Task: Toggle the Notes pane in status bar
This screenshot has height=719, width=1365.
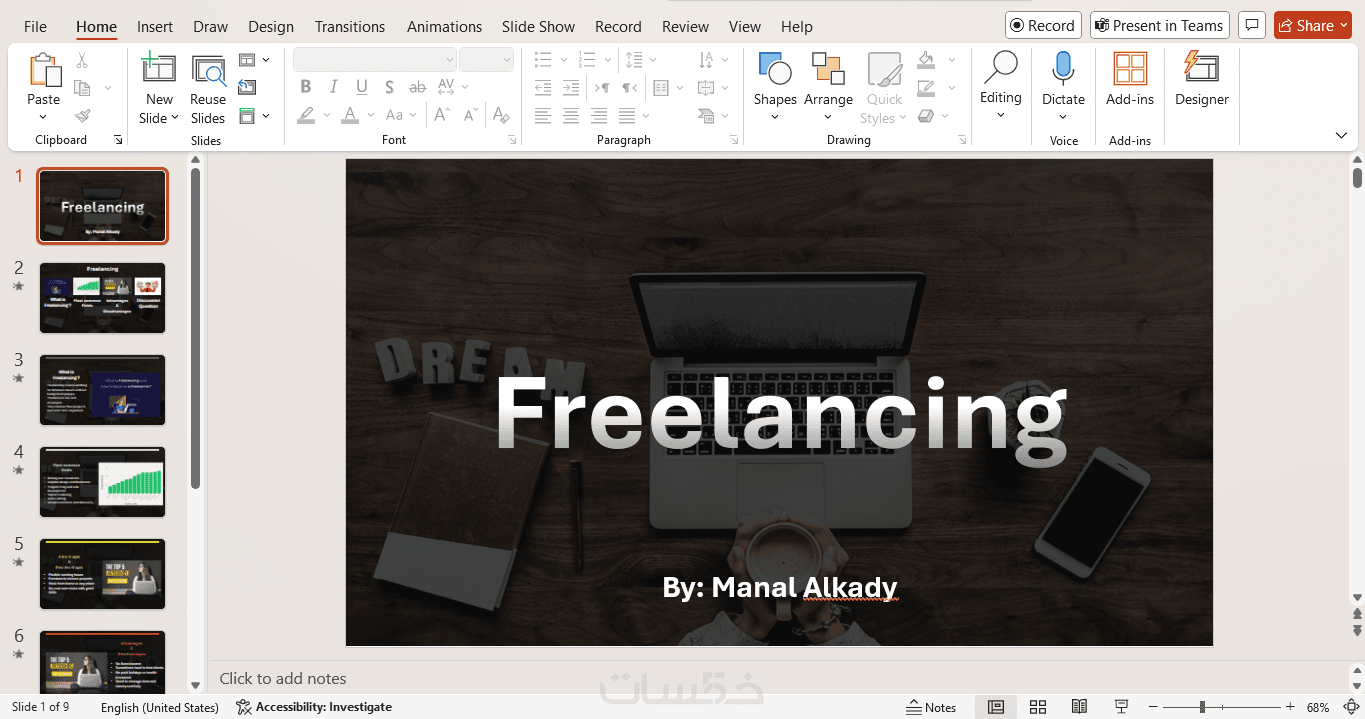Action: coord(931,707)
